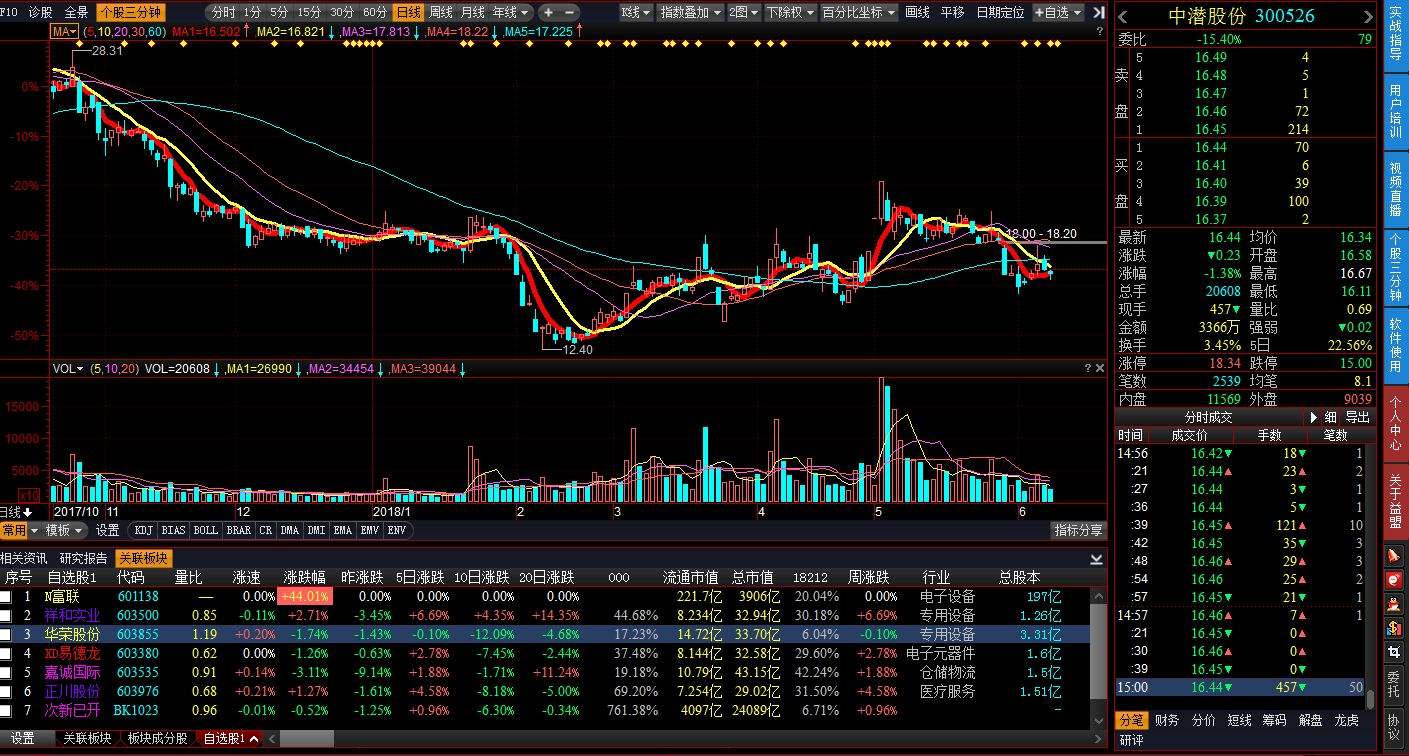
Task: Check the box for XD易德龙 row
Action: (x=7, y=654)
